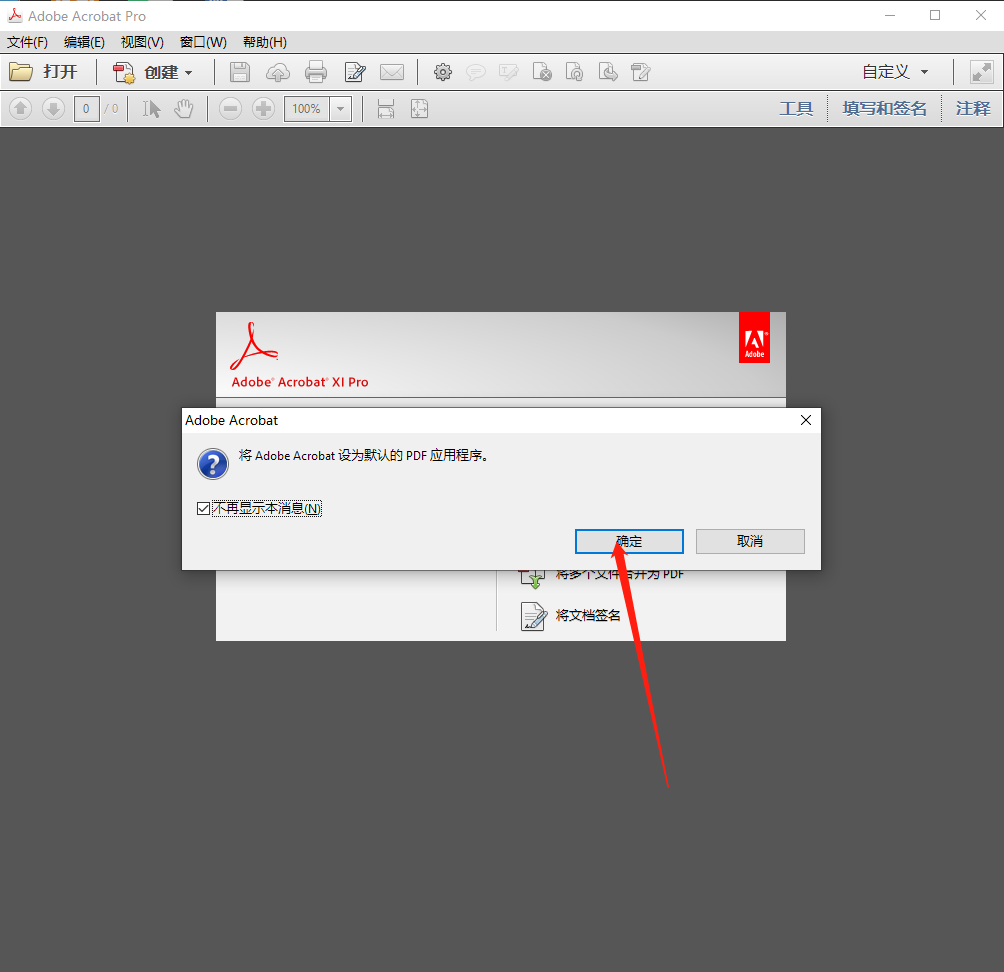Click the edit form document icon
Image resolution: width=1004 pixels, height=972 pixels.
pyautogui.click(x=640, y=72)
